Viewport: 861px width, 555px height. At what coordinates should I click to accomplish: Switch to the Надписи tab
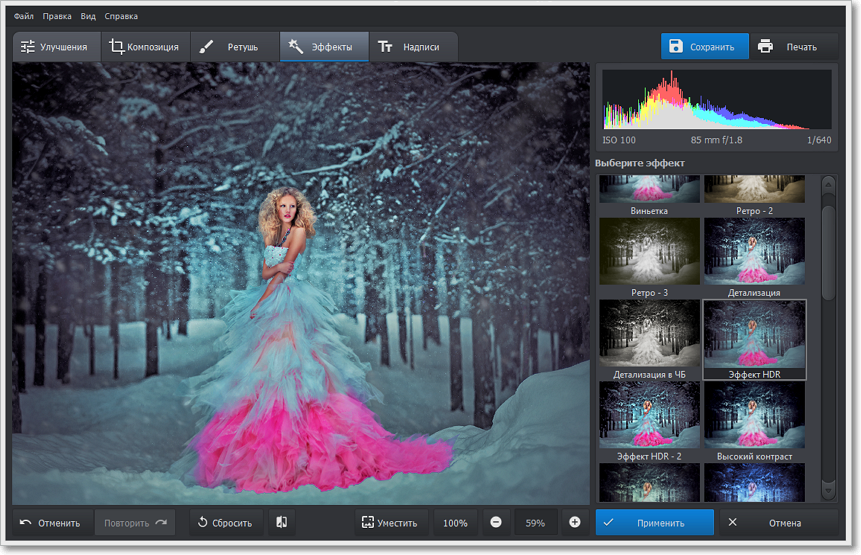point(413,47)
